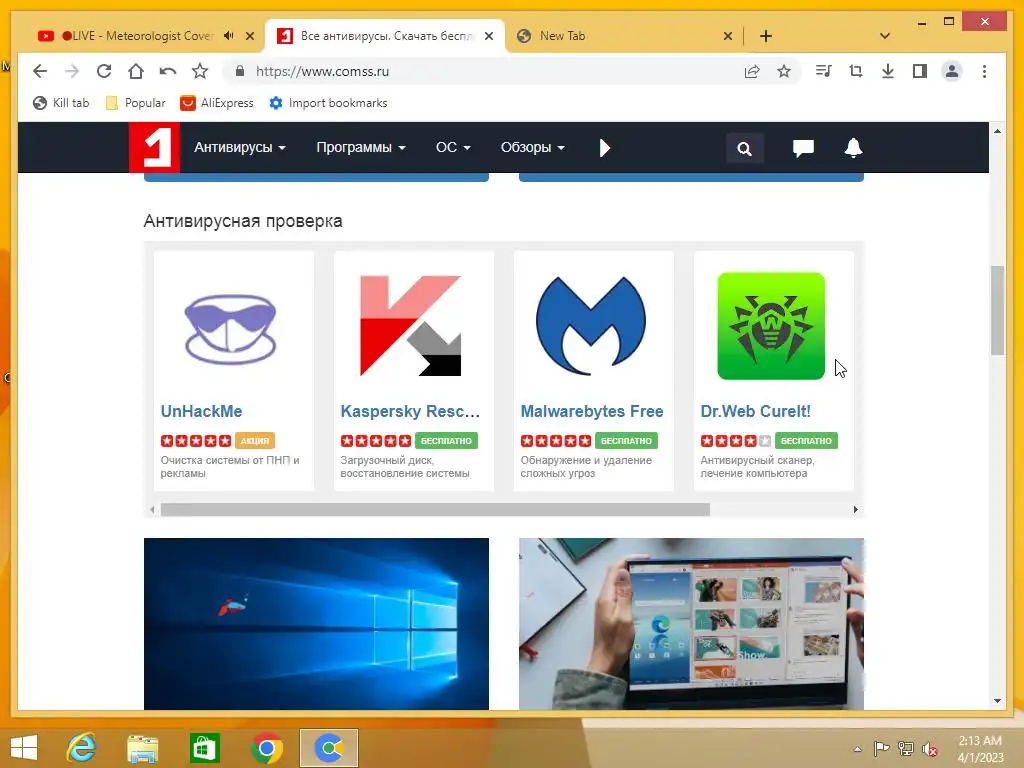Open the AliExpress bookmark
Screen dimensions: 1024x768
pos(217,103)
